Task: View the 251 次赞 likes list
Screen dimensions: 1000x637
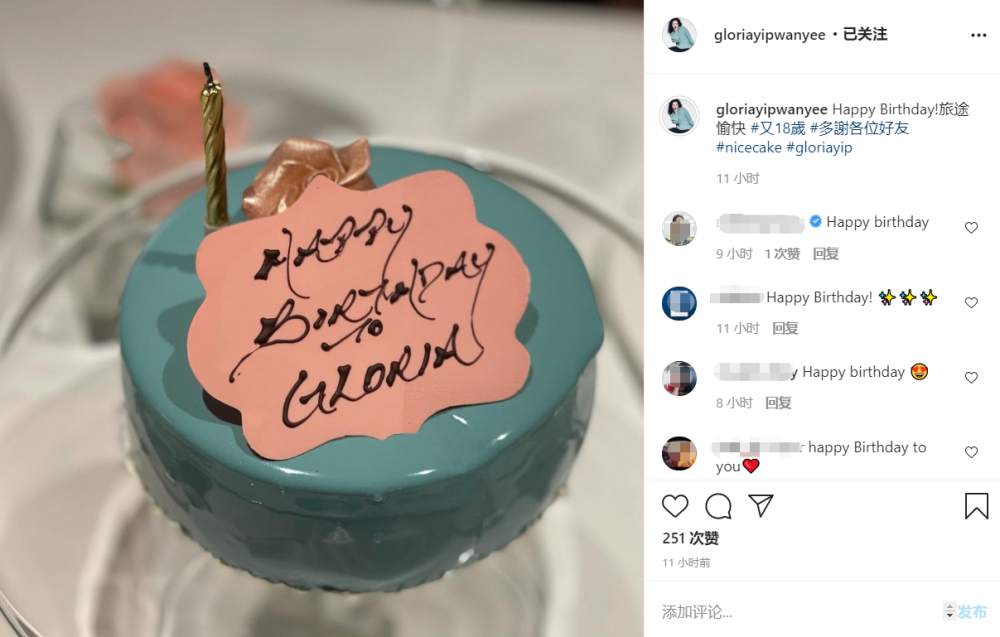Action: [x=691, y=538]
